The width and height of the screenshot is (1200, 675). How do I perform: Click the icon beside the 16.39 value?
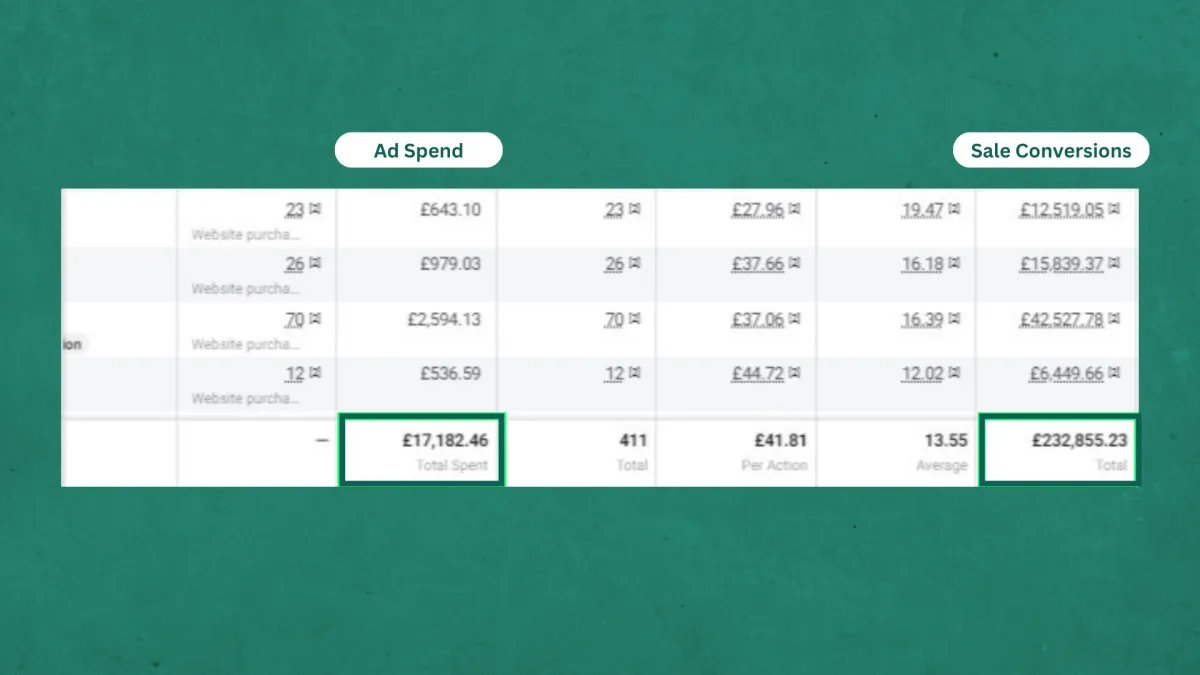(x=954, y=319)
